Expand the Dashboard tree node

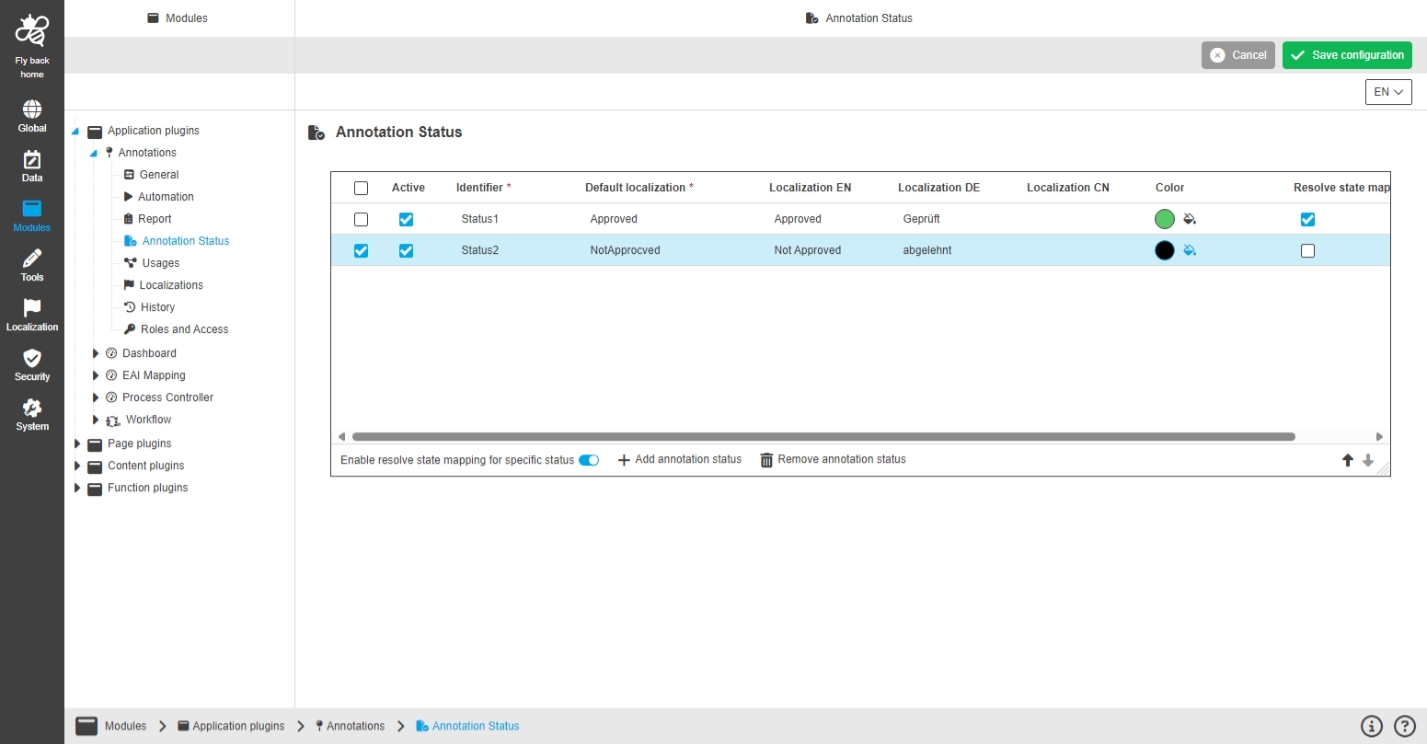point(96,353)
